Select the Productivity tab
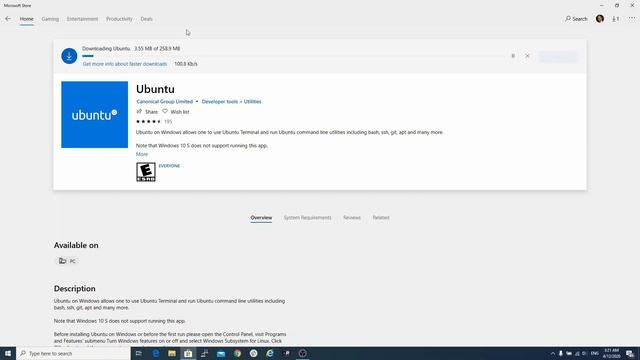This screenshot has height=360, width=640. click(119, 19)
